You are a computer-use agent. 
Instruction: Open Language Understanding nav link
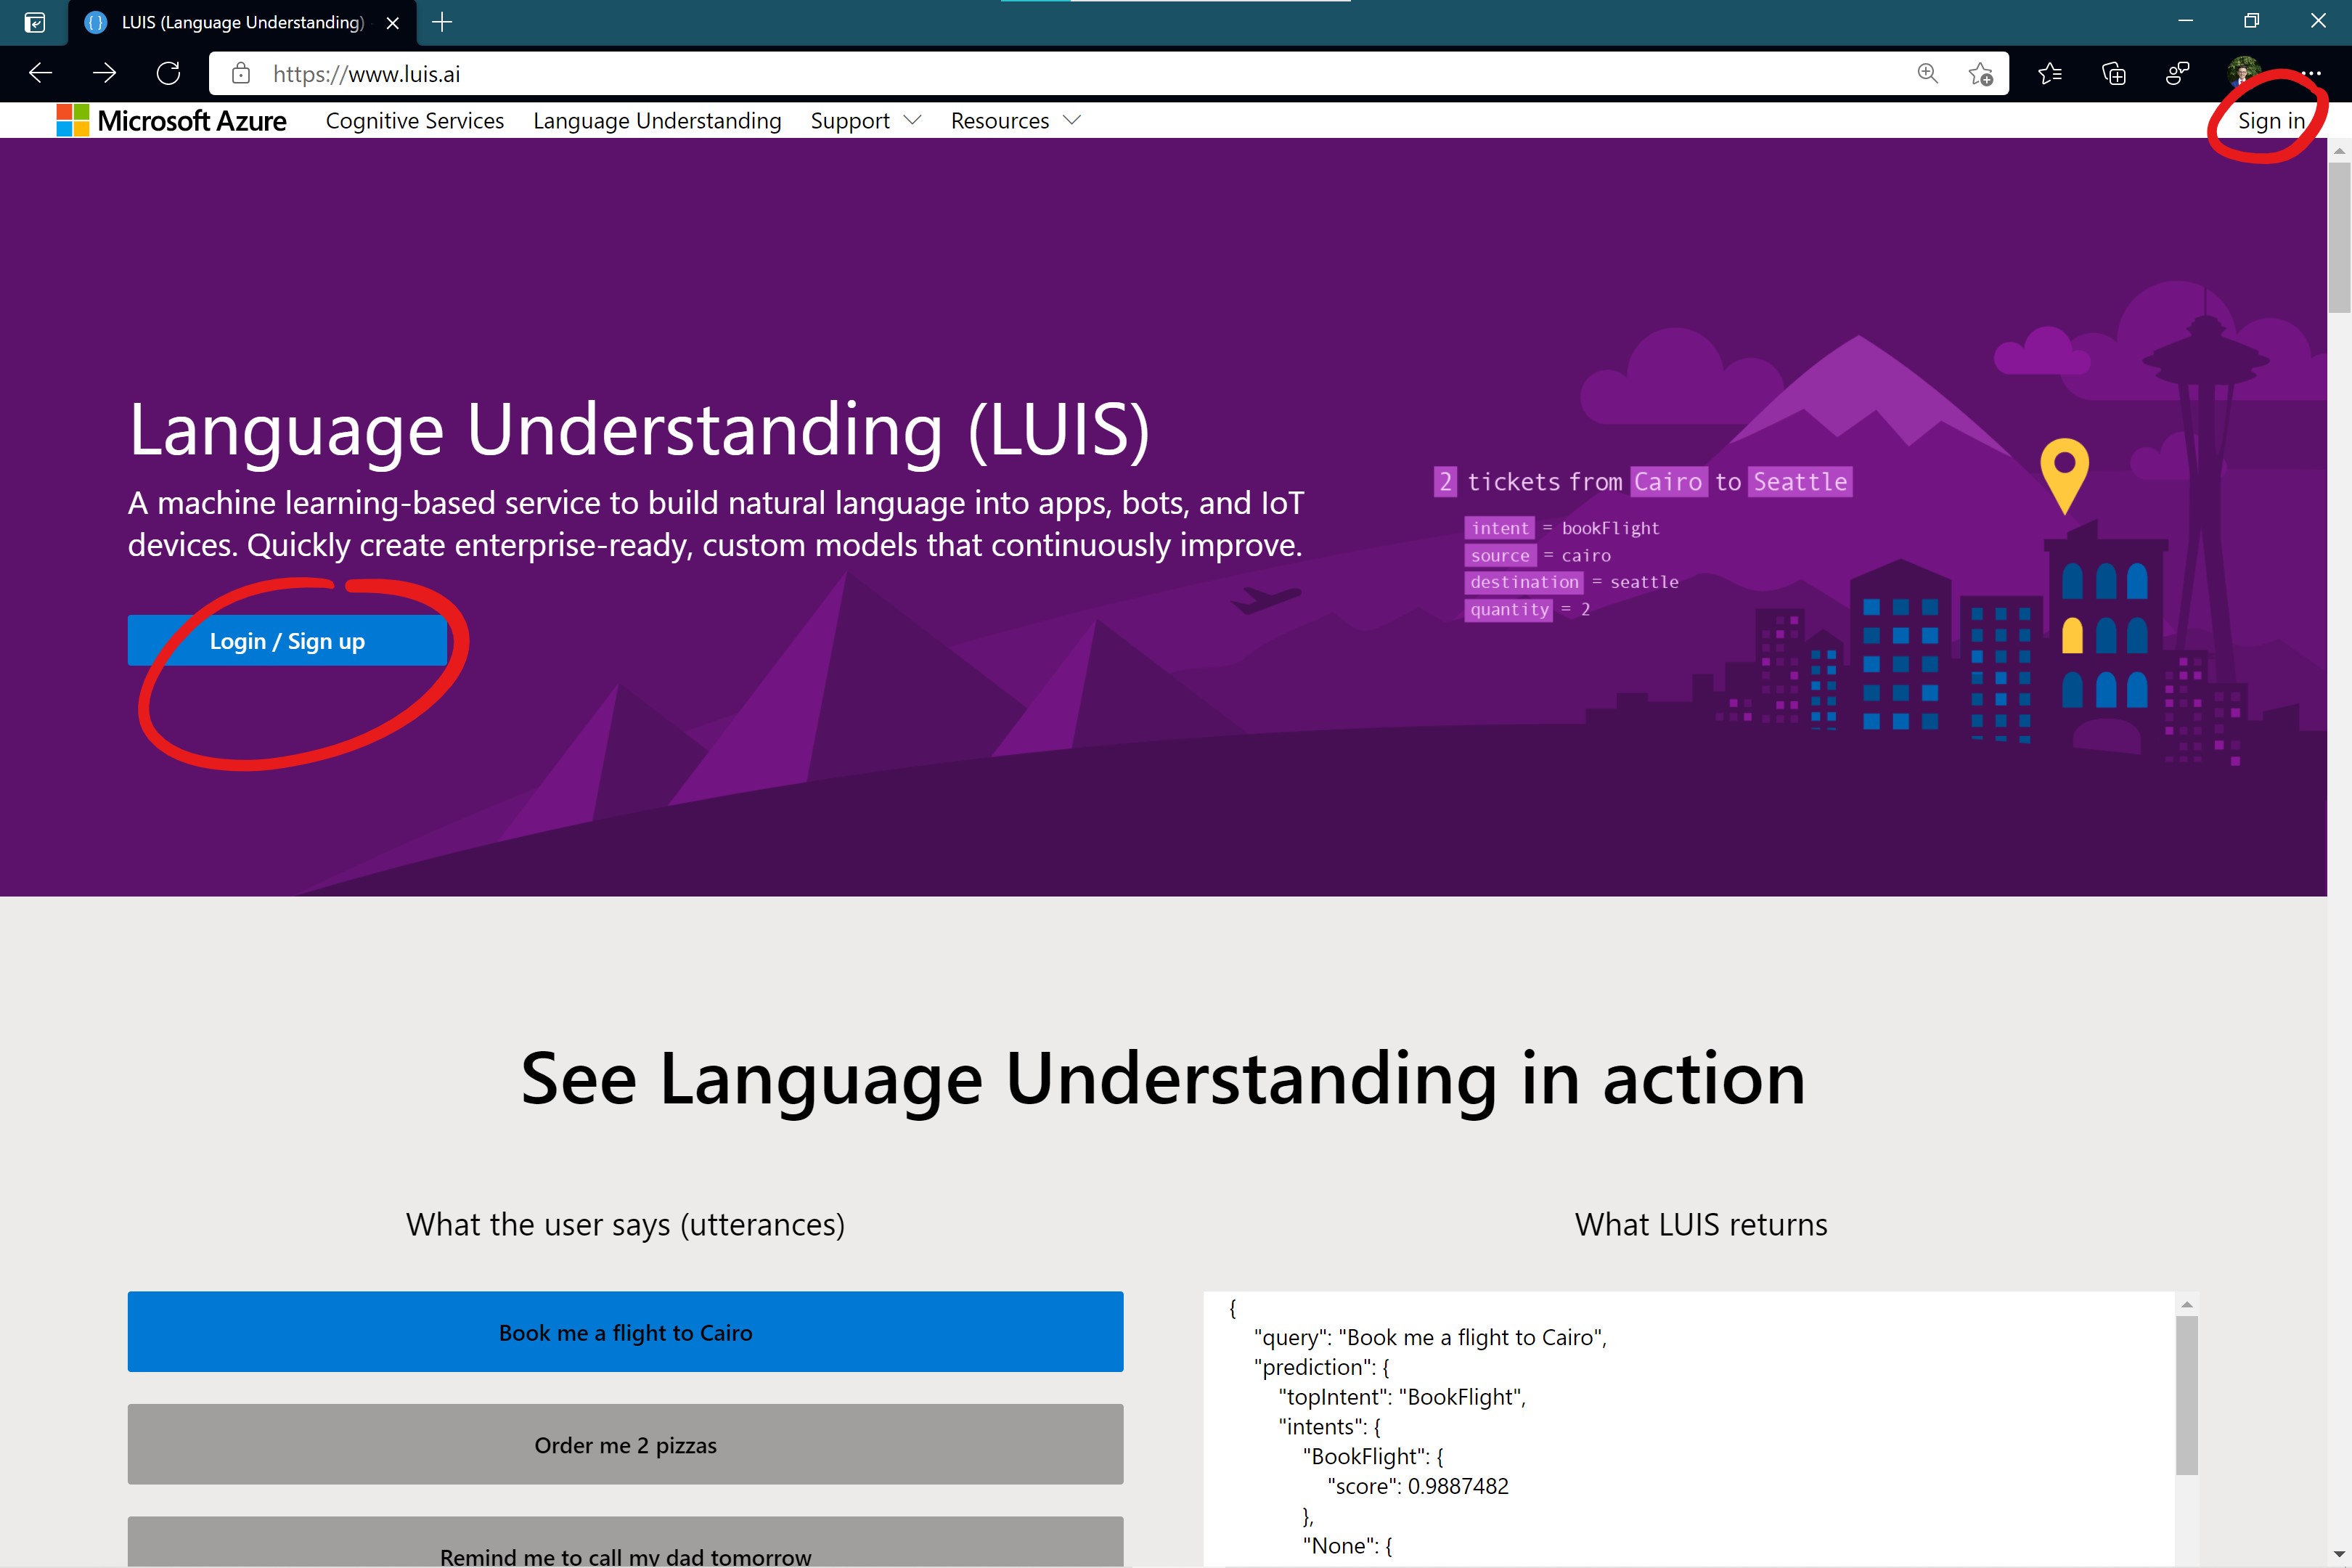point(657,120)
